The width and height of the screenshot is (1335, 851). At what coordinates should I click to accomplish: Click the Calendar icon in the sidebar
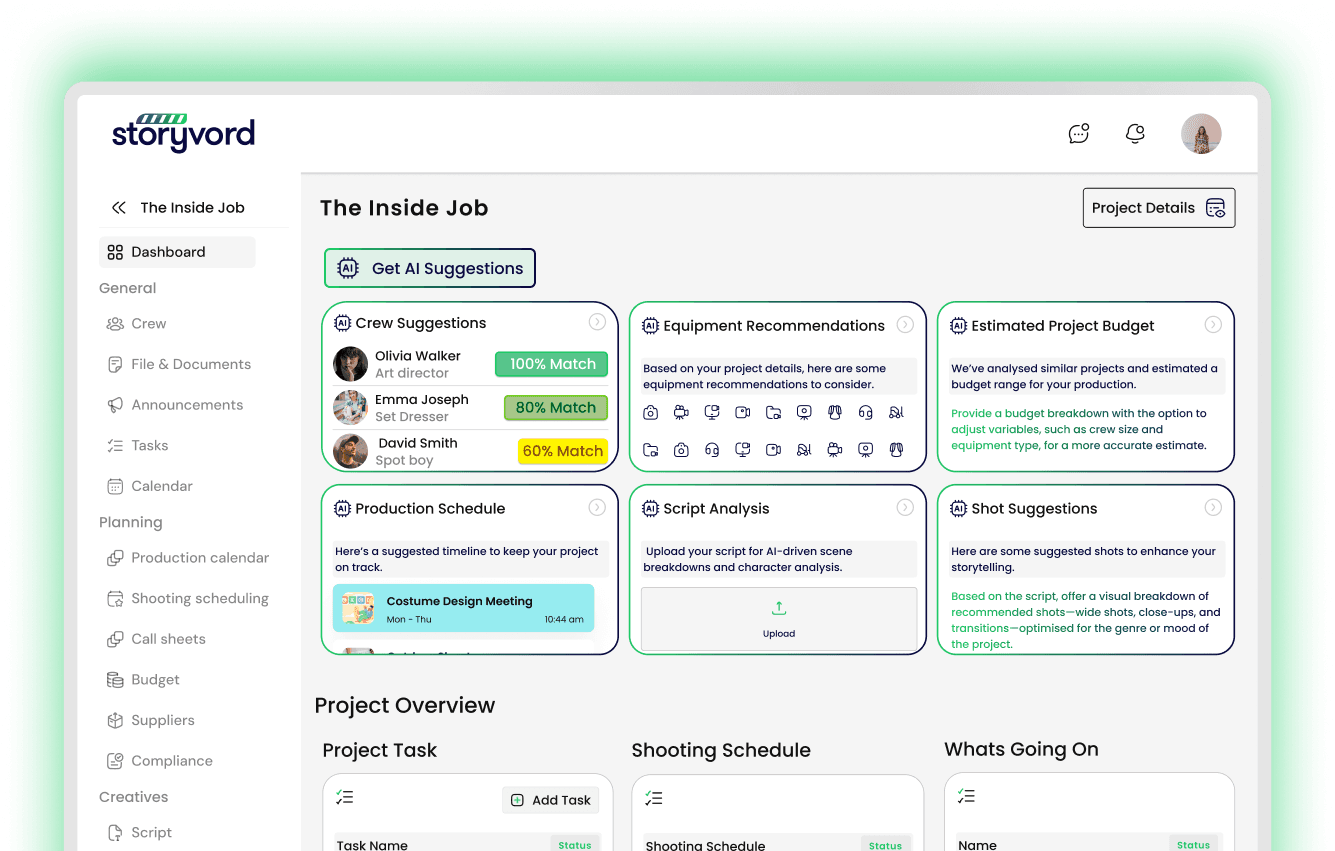115,486
